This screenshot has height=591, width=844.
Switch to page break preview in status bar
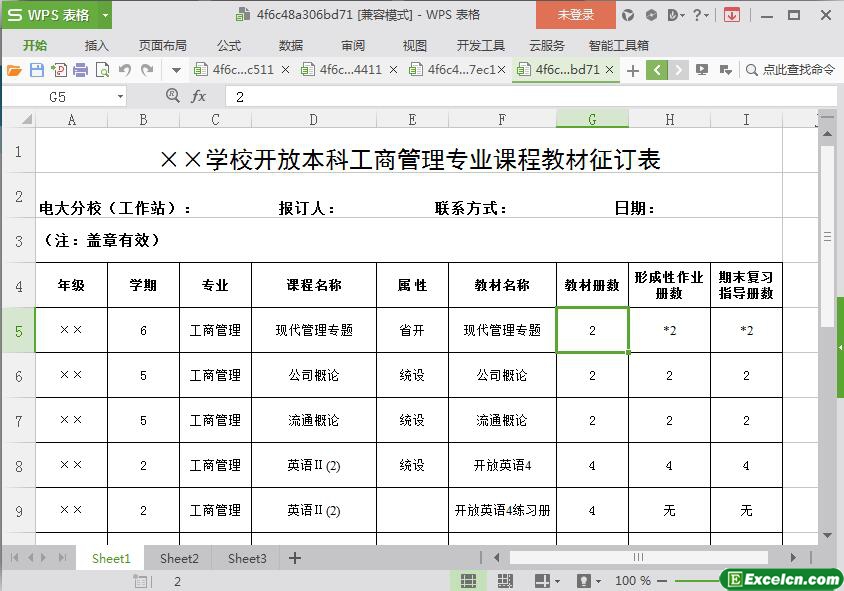coord(506,581)
